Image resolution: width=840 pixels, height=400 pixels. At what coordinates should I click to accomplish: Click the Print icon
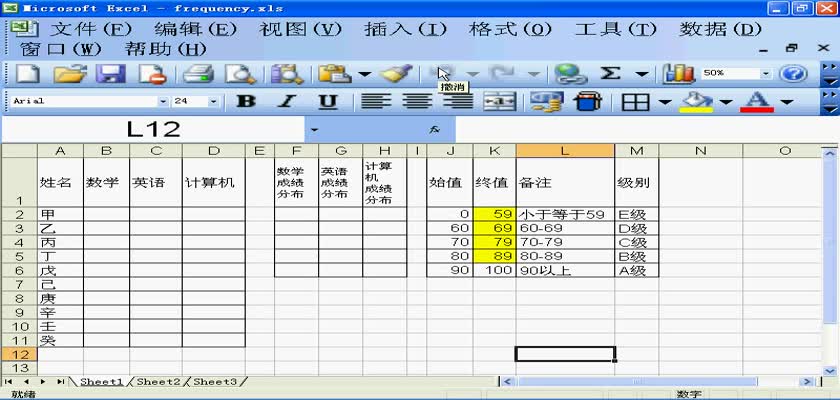point(199,73)
